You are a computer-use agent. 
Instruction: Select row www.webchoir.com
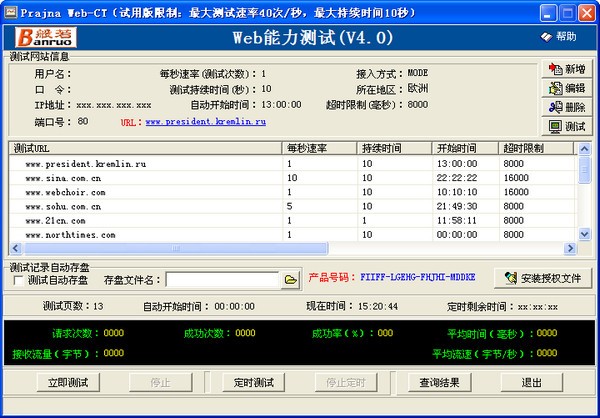[292, 192]
